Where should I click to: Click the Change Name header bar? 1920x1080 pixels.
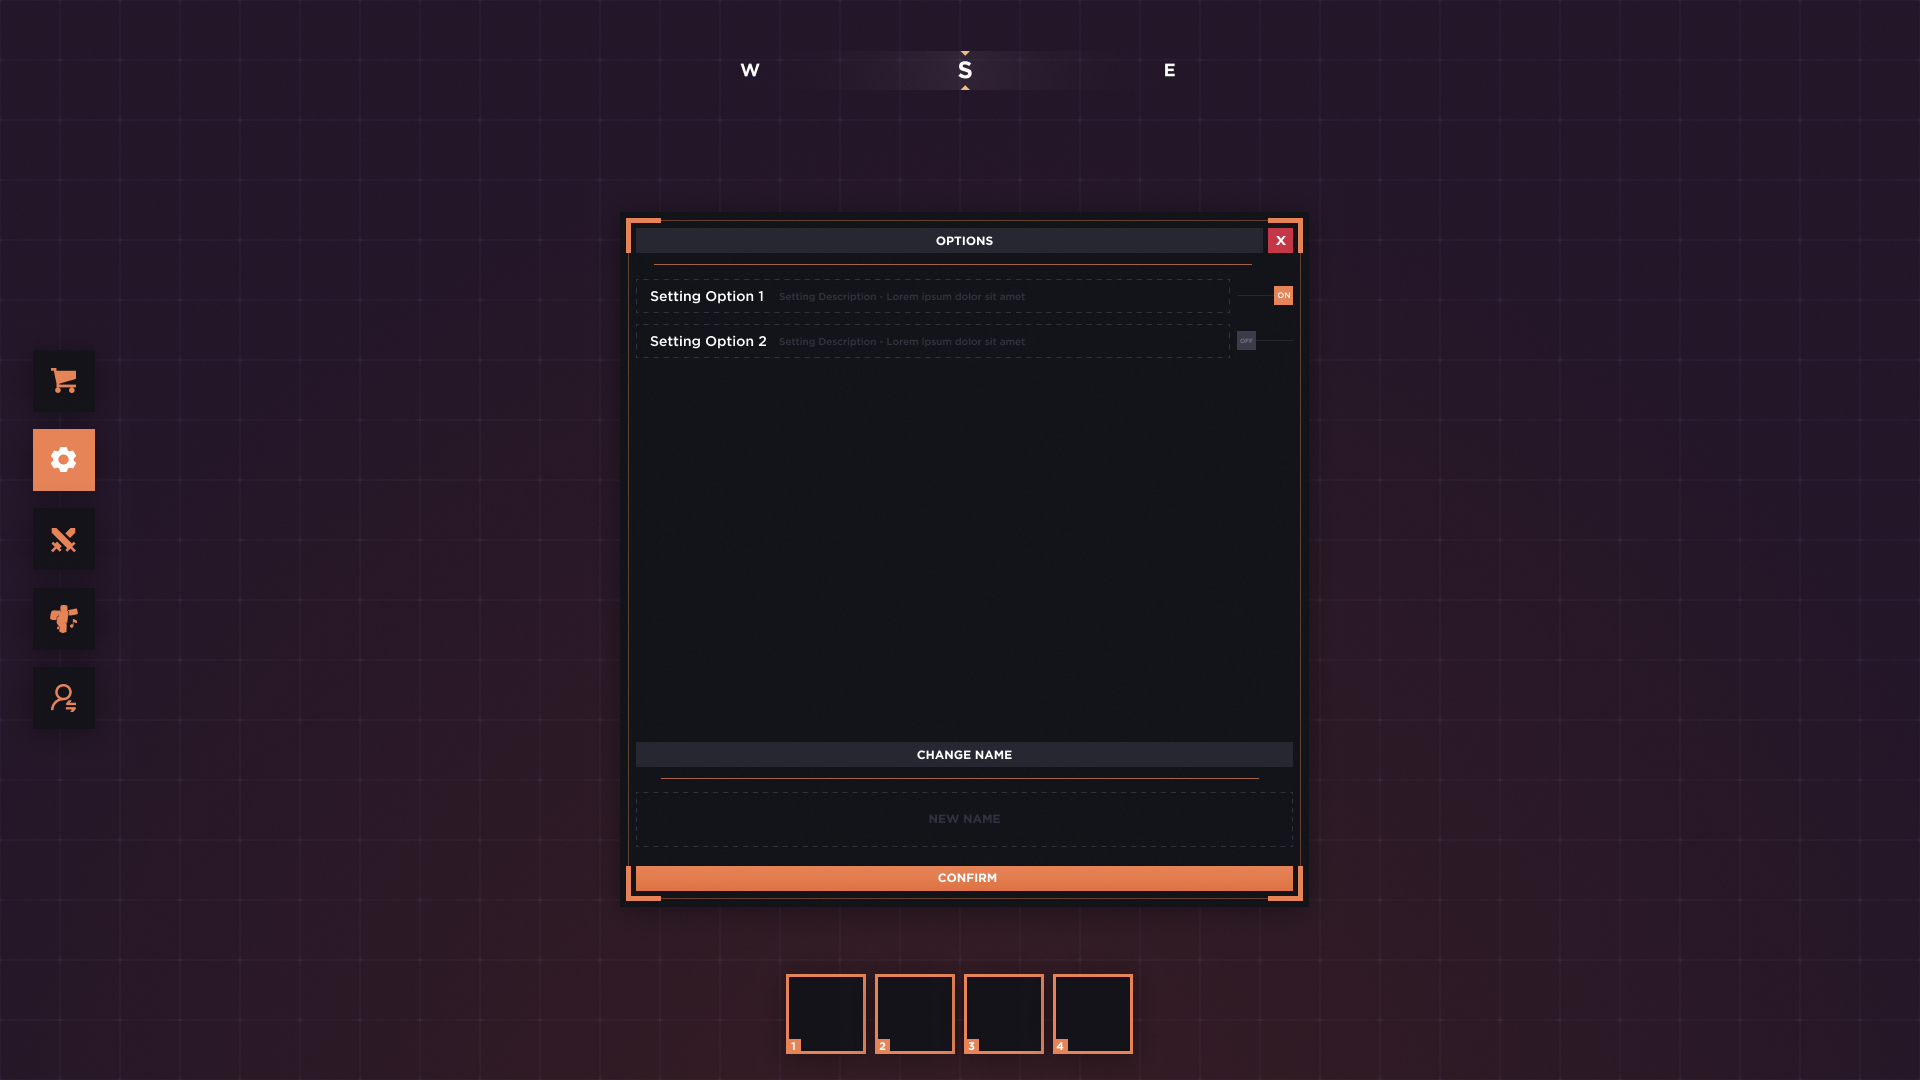coord(964,755)
